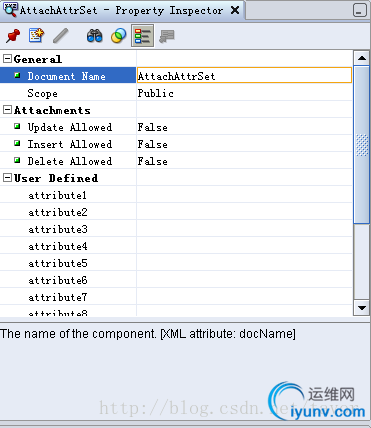Click the vertical scrollbar thumb

(362, 144)
